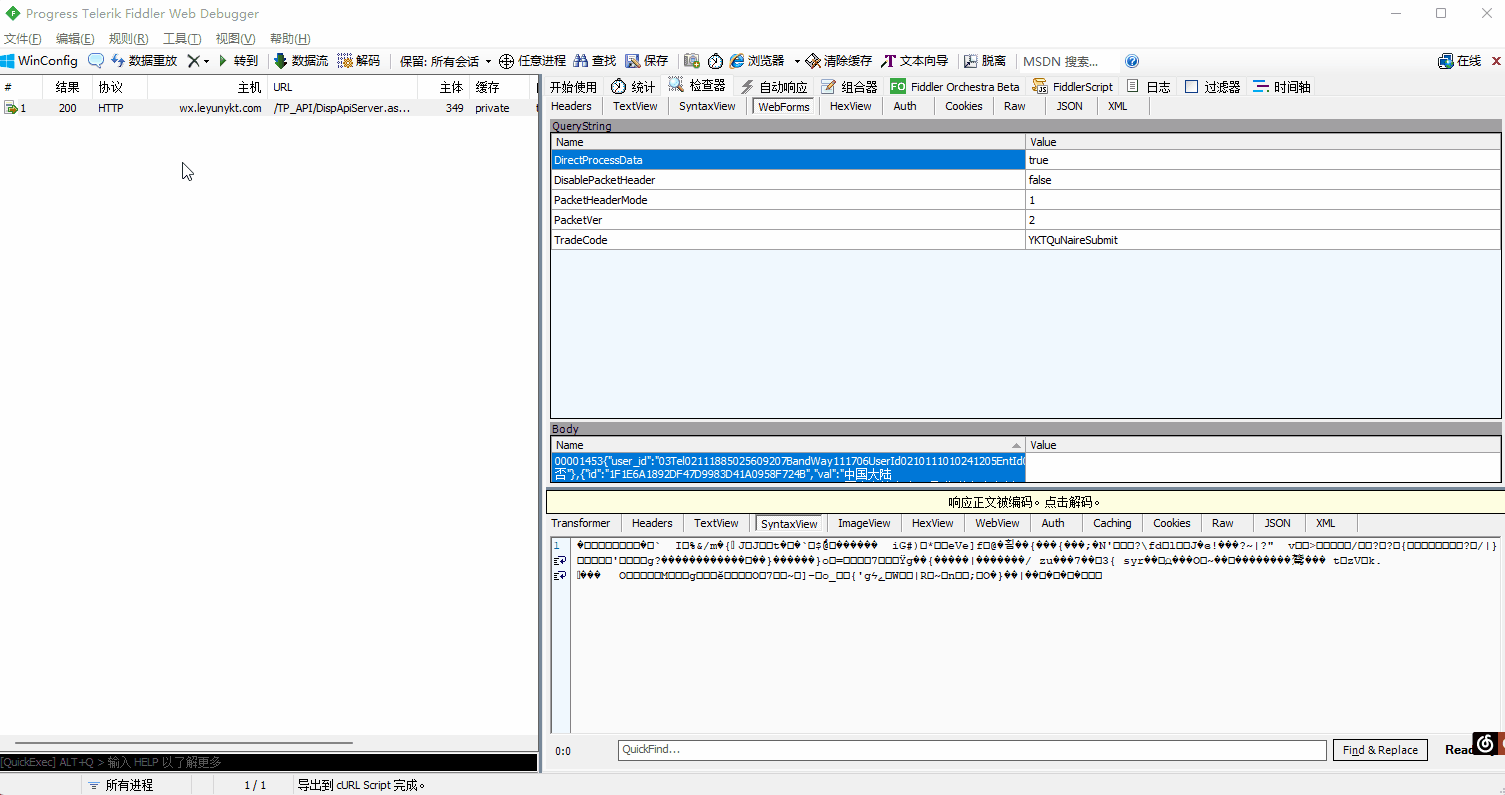Switch to the HexView request tab

click(x=850, y=106)
